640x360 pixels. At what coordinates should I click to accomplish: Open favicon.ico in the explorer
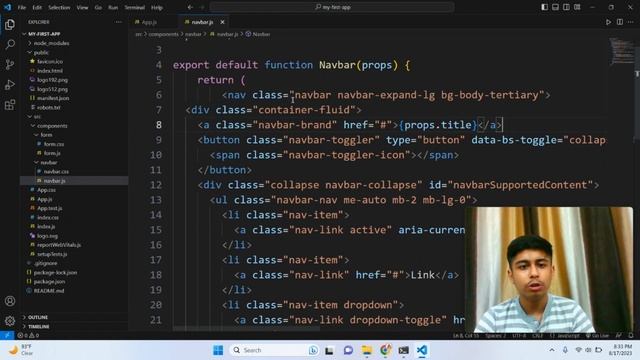click(50, 61)
